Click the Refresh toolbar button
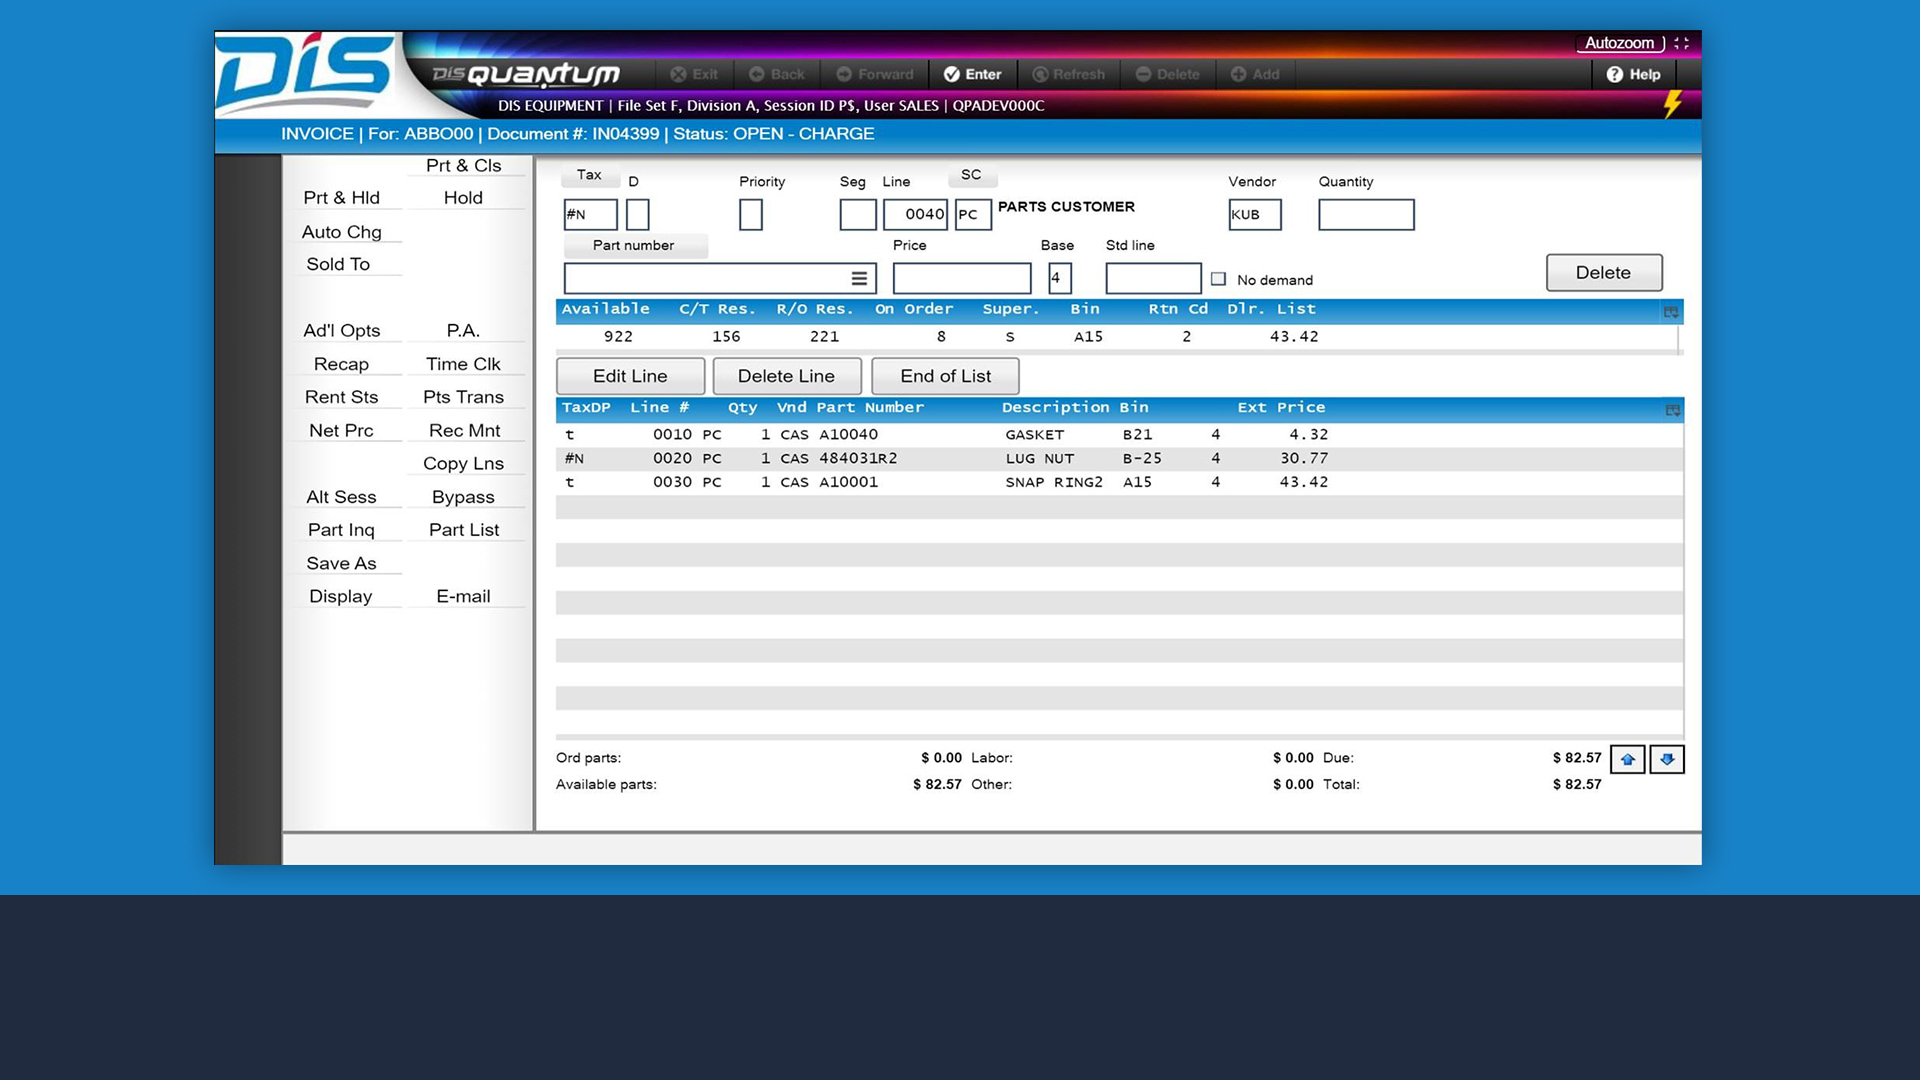Viewport: 1920px width, 1080px height. 1069,74
